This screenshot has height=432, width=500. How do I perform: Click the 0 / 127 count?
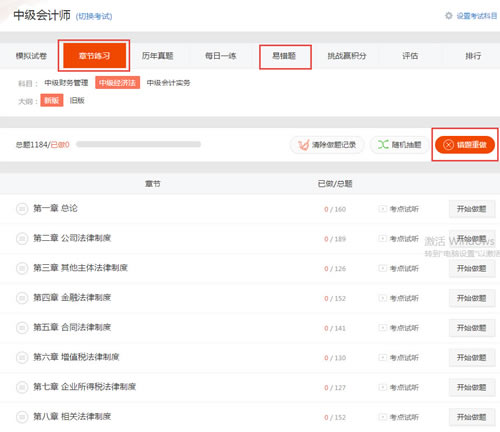click(x=335, y=388)
